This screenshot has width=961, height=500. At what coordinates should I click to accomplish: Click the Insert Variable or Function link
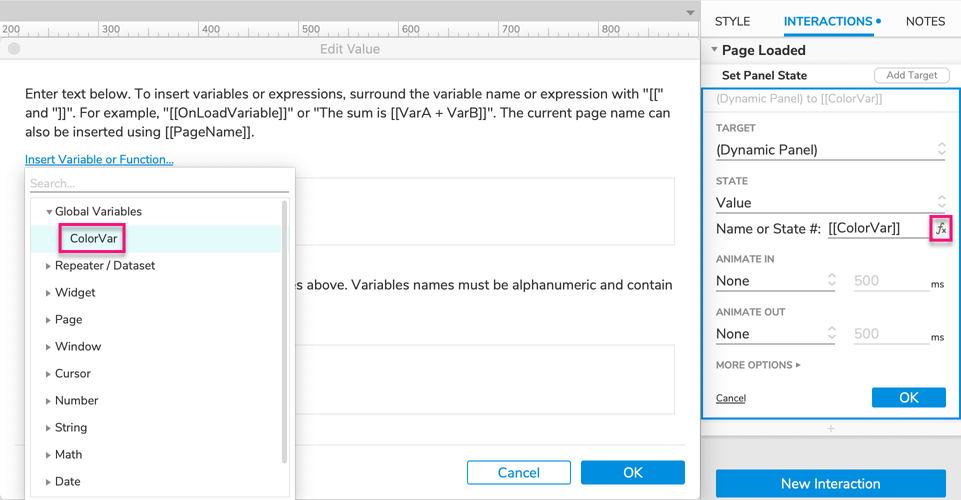tap(99, 159)
